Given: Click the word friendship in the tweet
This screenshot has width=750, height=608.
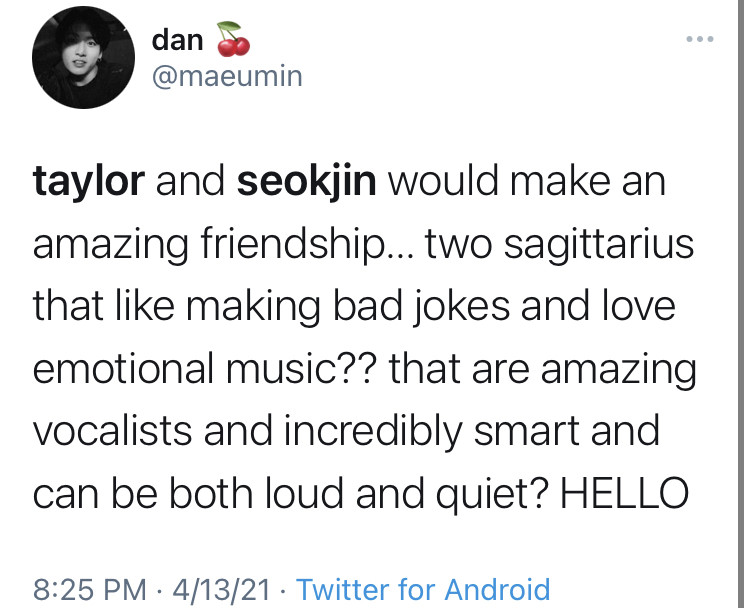Looking at the screenshot, I should click(293, 245).
